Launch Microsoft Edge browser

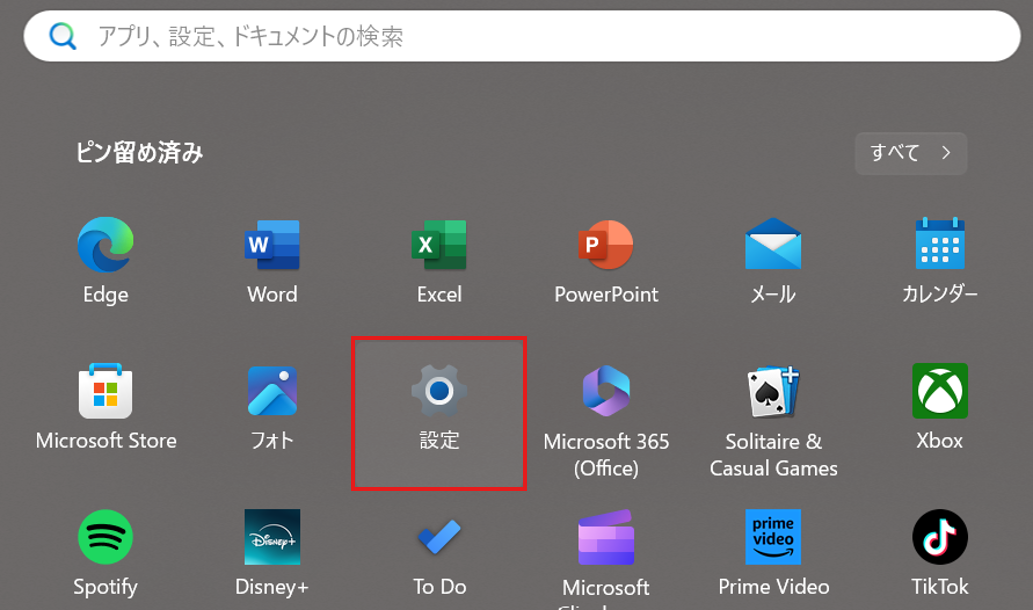coord(104,255)
